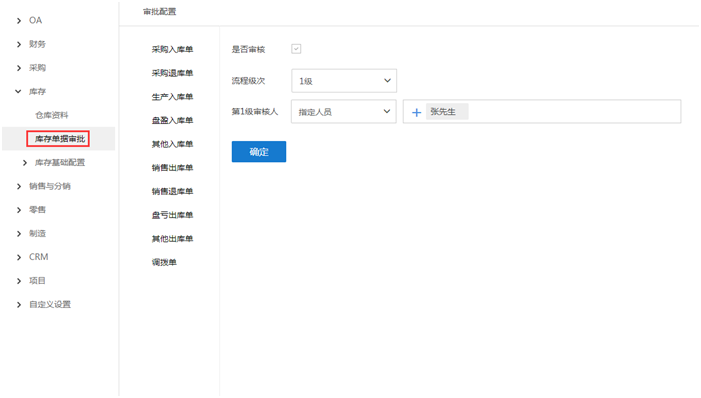Click inside the reviewer list field
This screenshot has height=398, width=701.
(542, 112)
